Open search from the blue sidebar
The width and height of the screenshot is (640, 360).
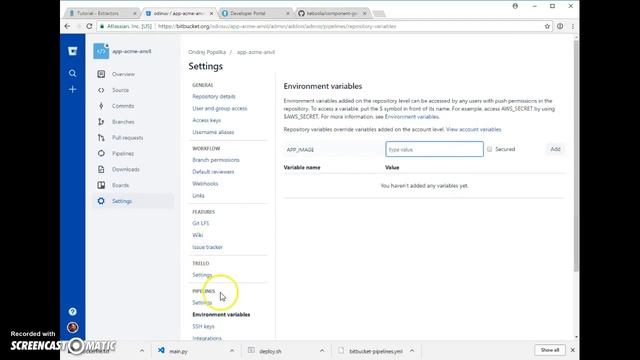pyautogui.click(x=73, y=73)
